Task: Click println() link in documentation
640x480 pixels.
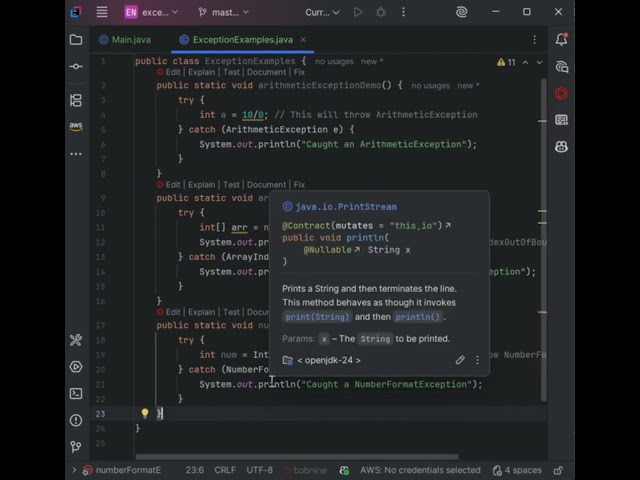Action: tap(418, 317)
